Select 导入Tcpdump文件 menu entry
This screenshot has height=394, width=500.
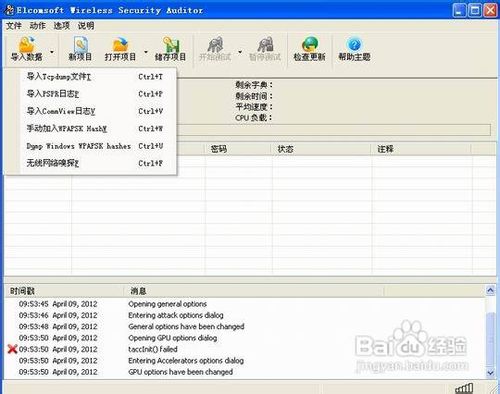pos(90,77)
